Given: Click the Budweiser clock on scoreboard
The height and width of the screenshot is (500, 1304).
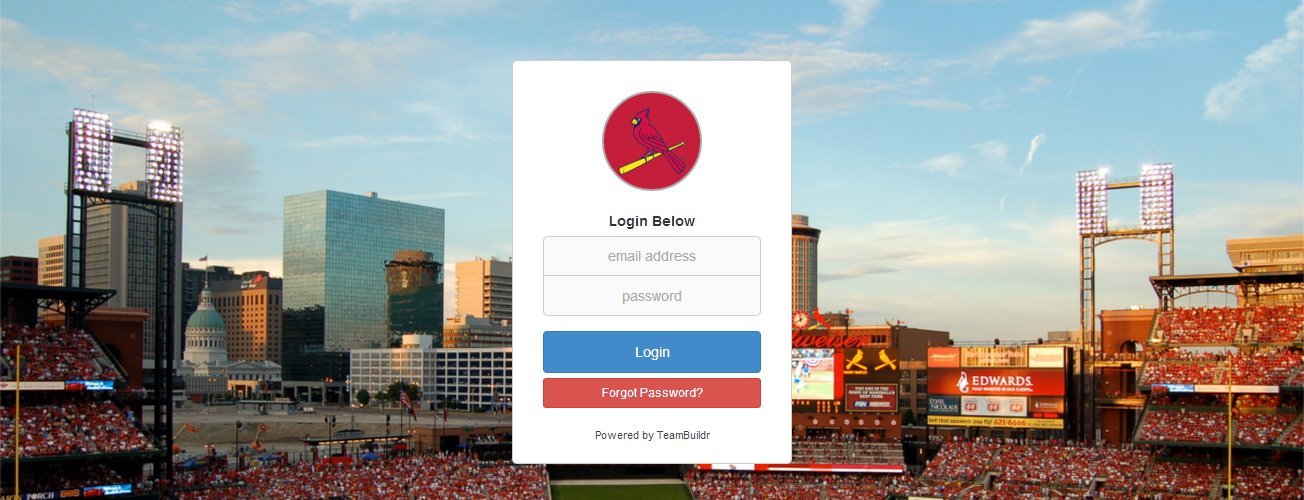Looking at the screenshot, I should [x=801, y=320].
